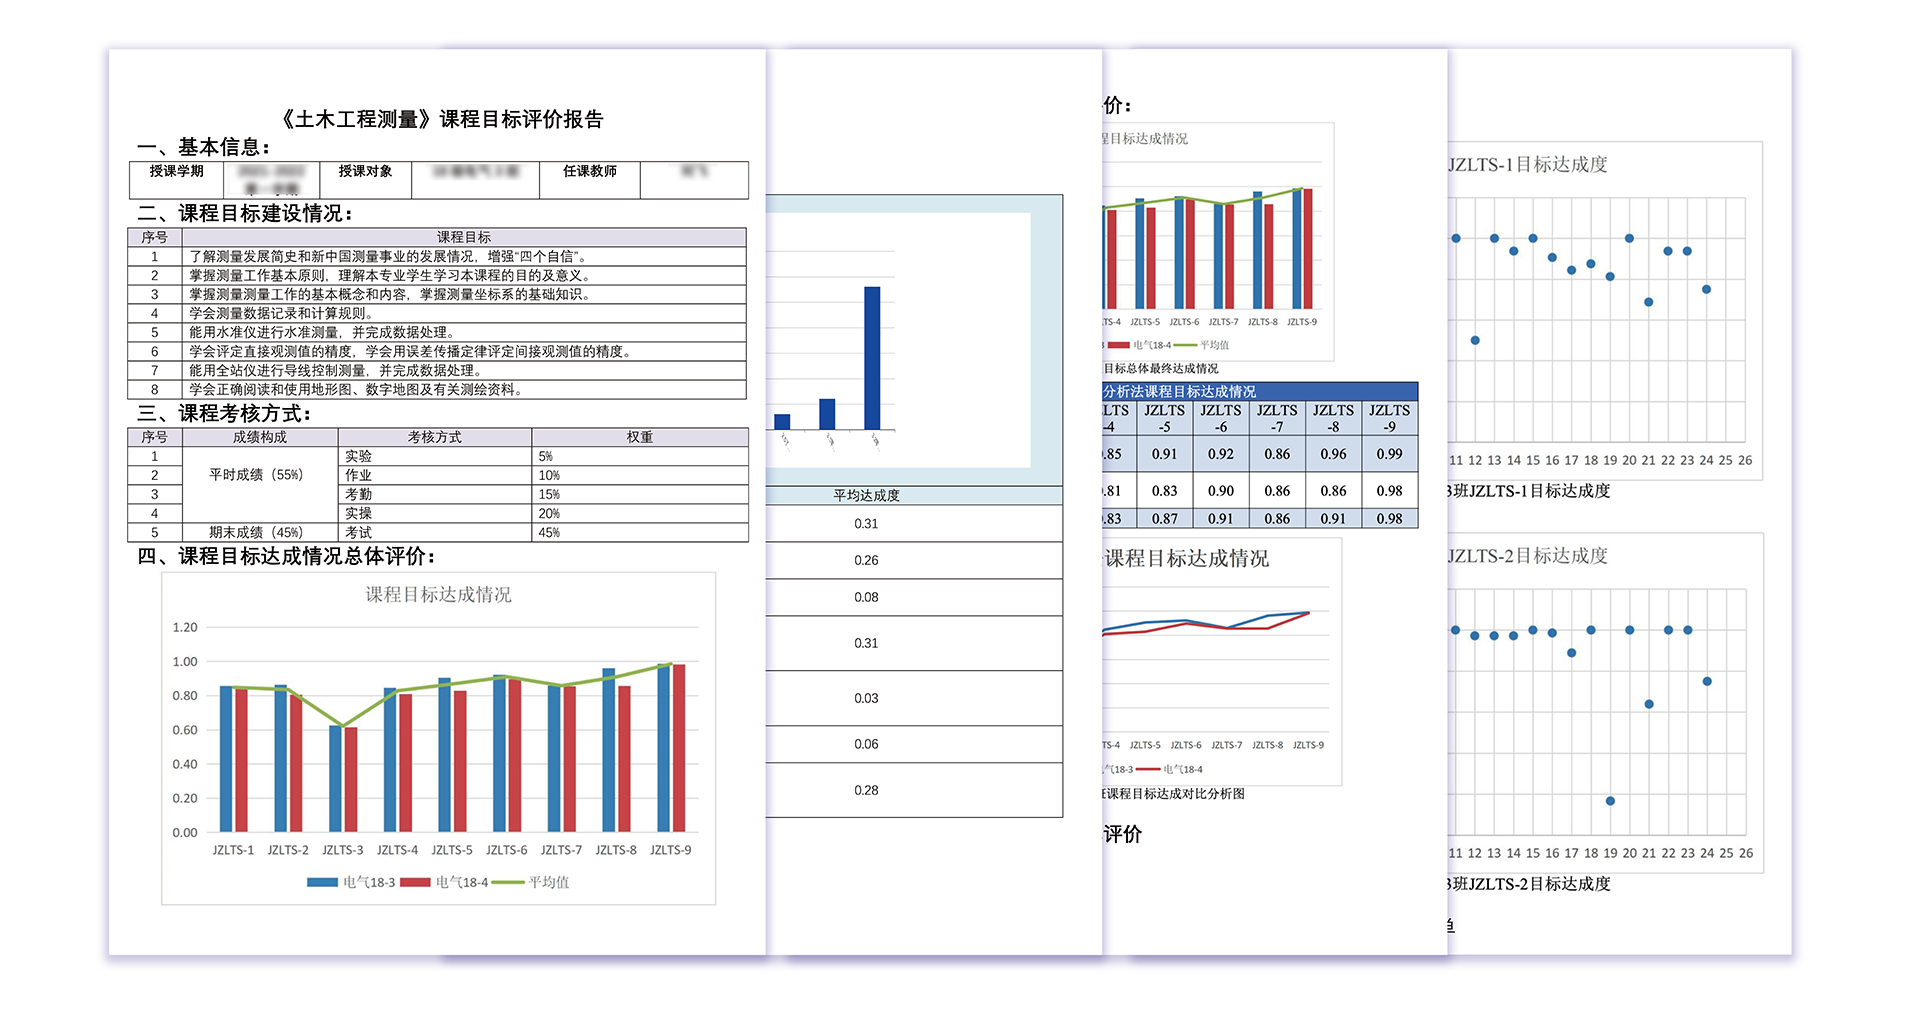This screenshot has width=1920, height=1020.
Task: Select goal row 学会正确阅读和使用地形图
Action: 437,390
